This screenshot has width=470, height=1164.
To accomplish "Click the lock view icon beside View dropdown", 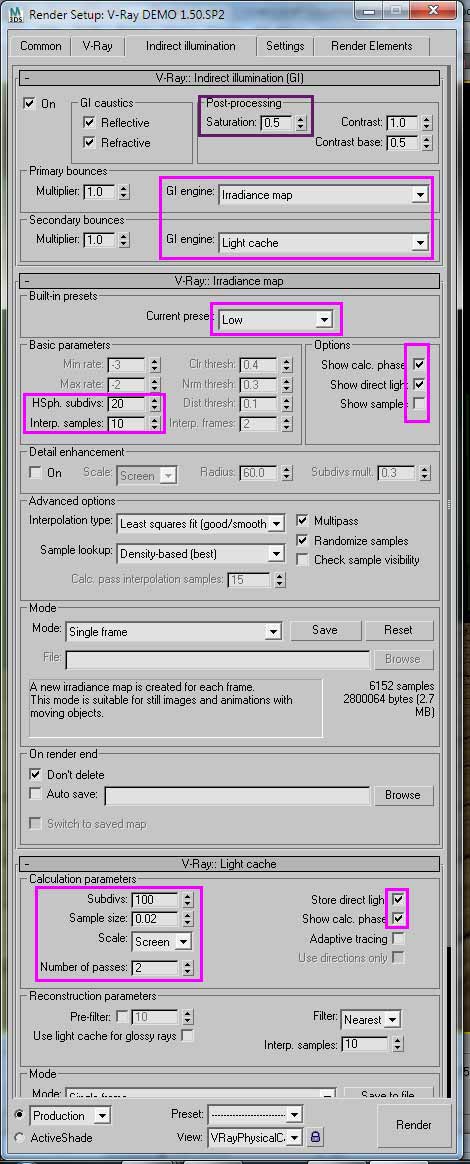I will pos(315,1137).
